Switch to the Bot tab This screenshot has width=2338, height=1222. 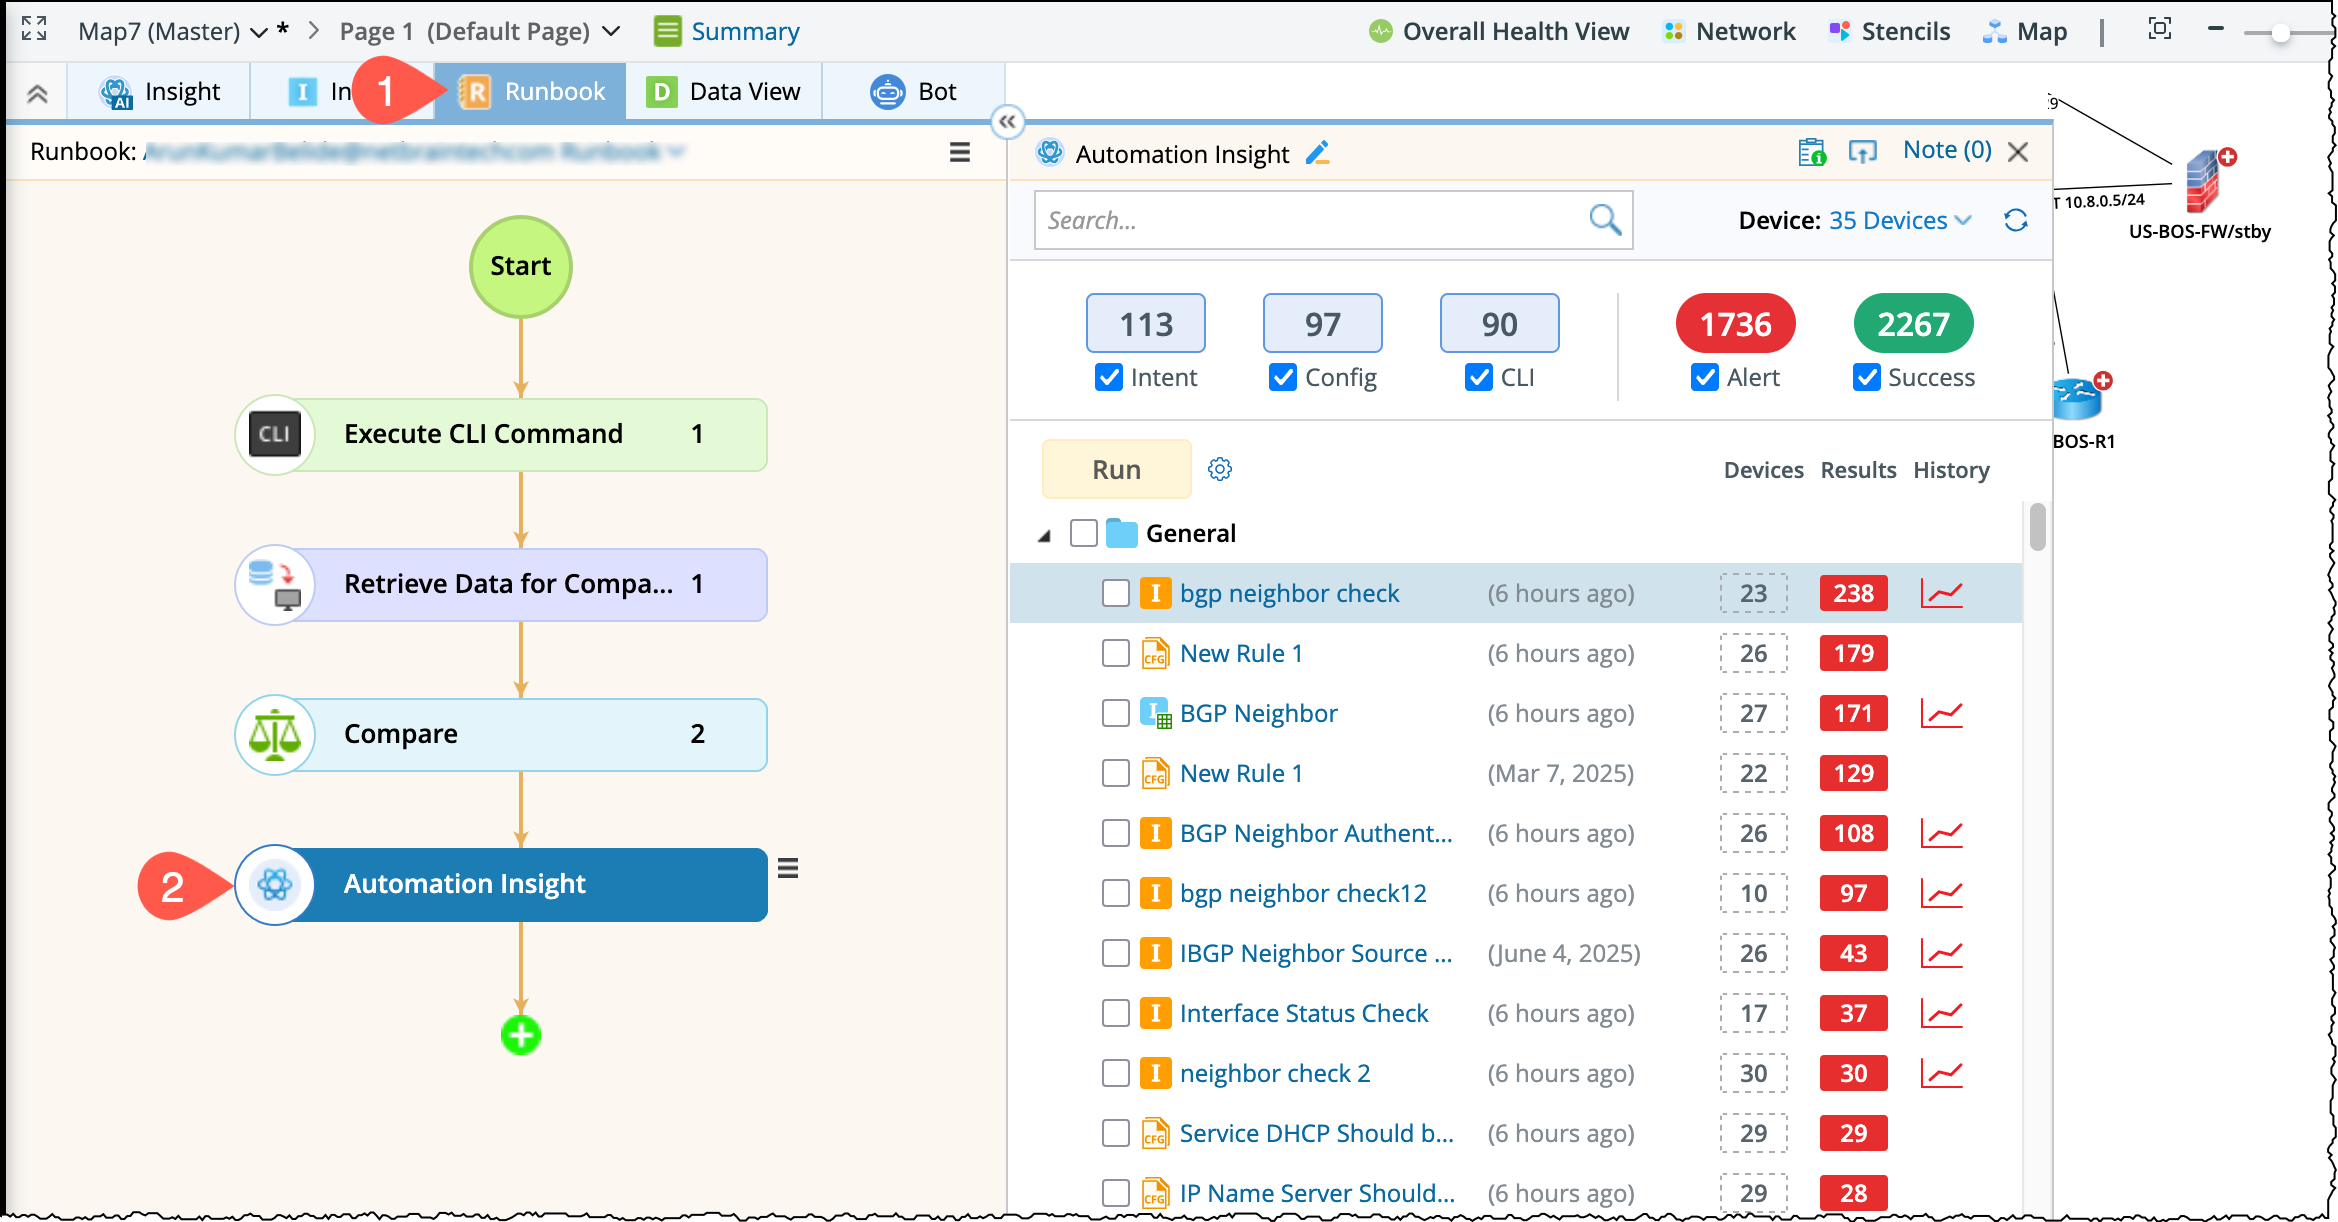(x=913, y=91)
